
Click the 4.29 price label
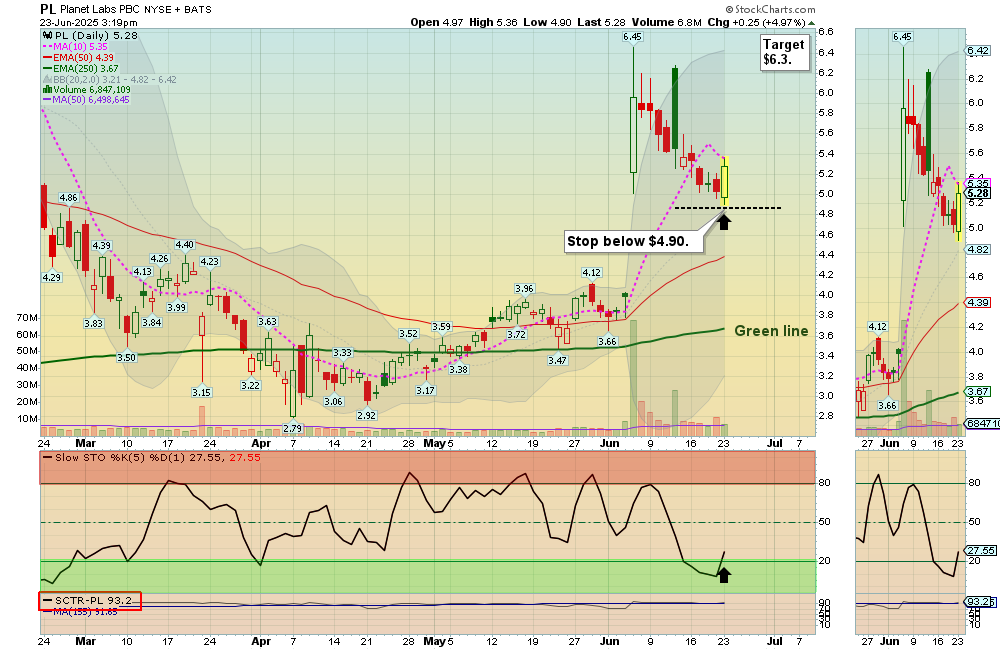click(52, 277)
